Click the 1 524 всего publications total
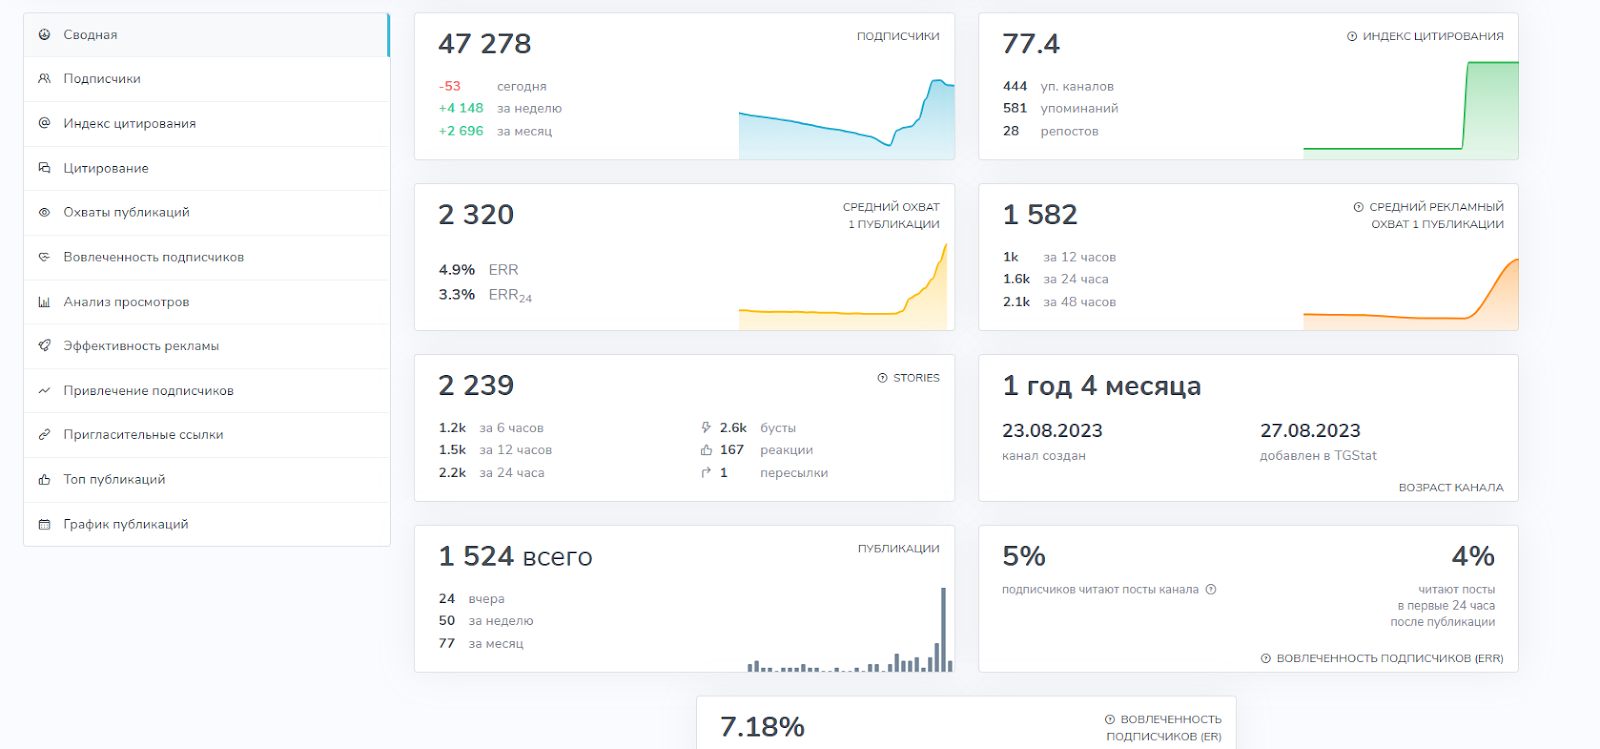Viewport: 1600px width, 749px height. click(515, 556)
